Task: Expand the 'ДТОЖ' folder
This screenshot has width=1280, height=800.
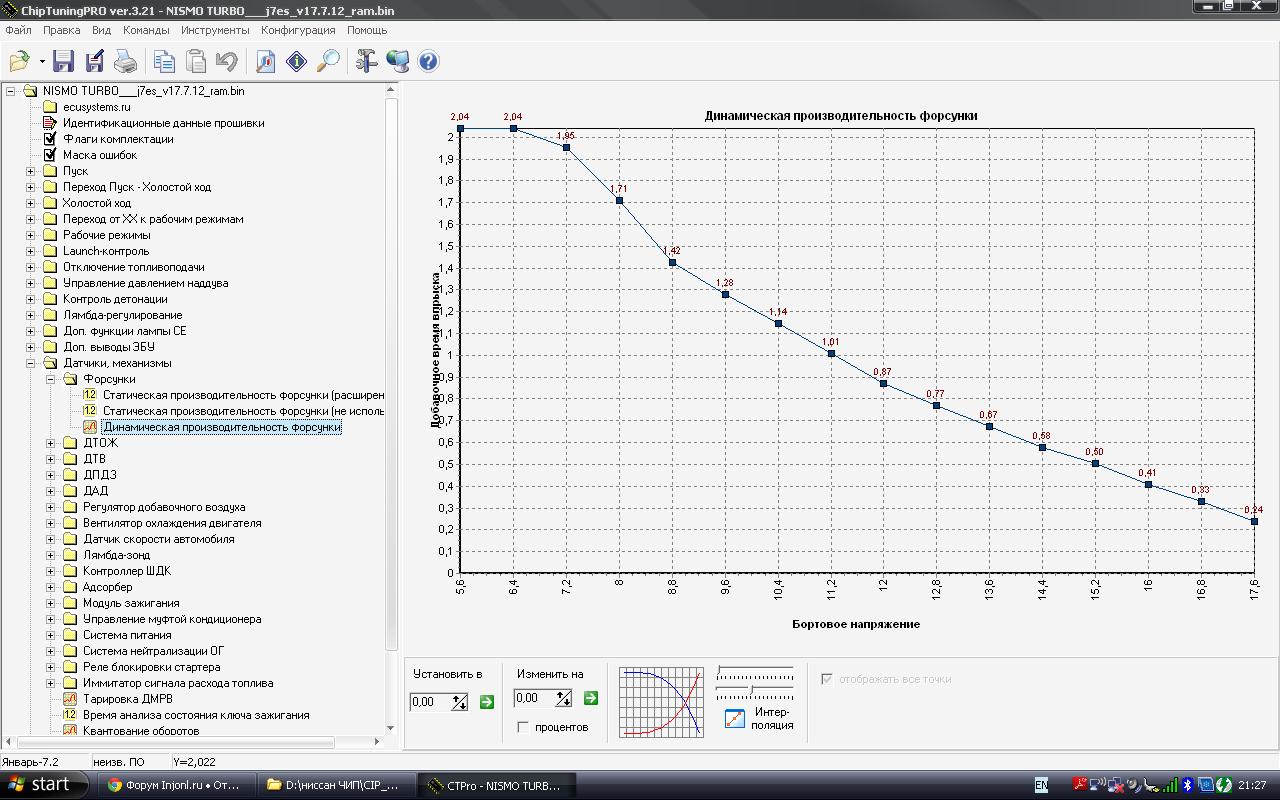Action: pyautogui.click(x=50, y=443)
